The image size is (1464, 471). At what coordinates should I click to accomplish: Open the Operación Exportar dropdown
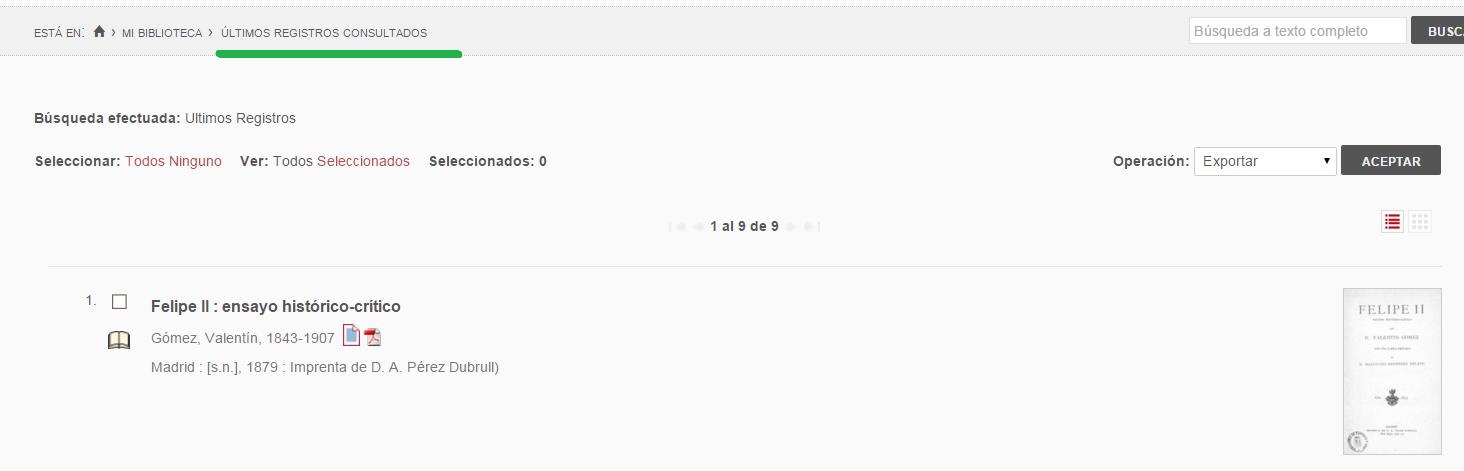(x=1265, y=161)
